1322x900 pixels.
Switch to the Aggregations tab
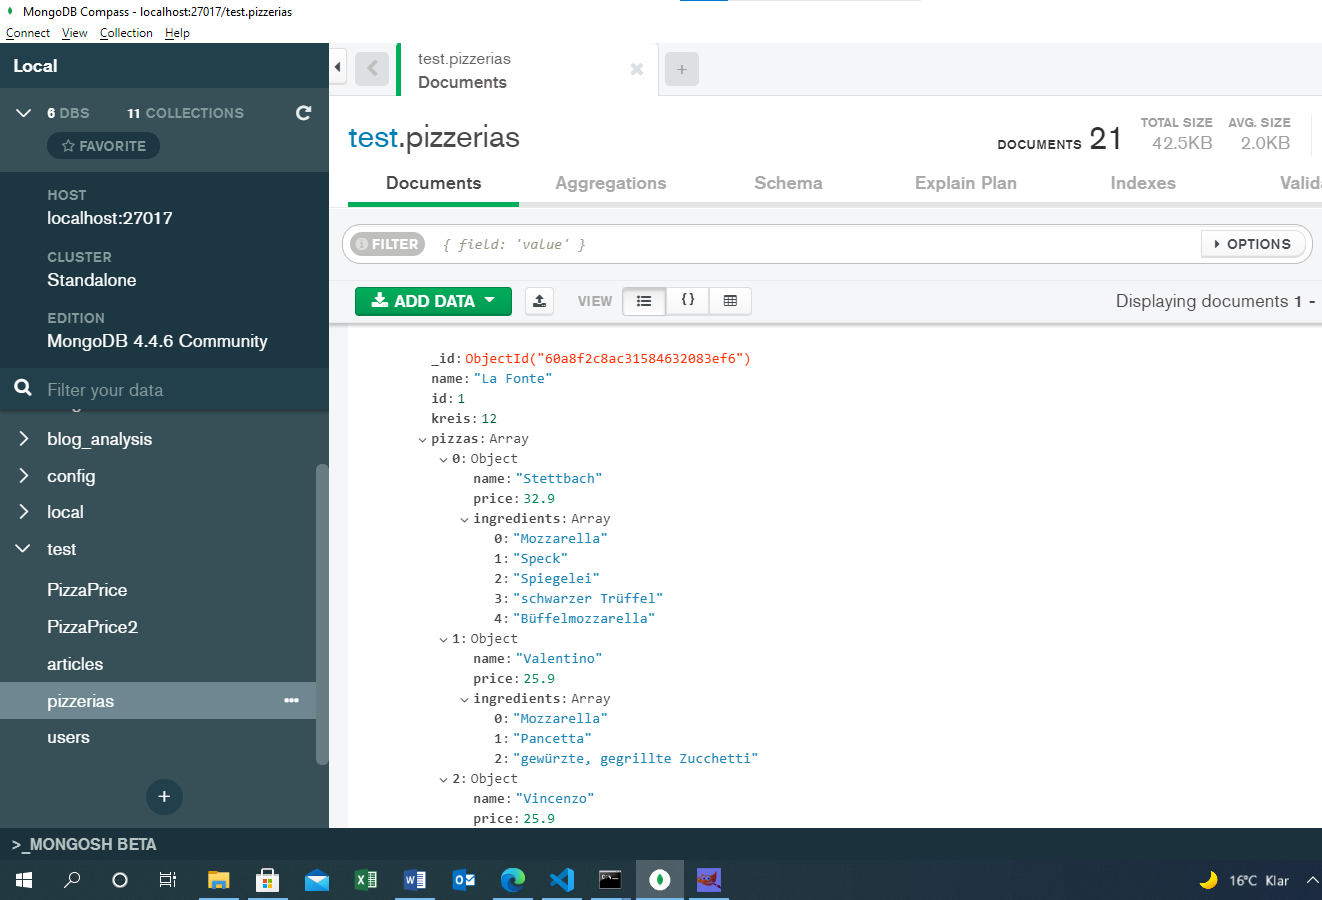[x=610, y=183]
